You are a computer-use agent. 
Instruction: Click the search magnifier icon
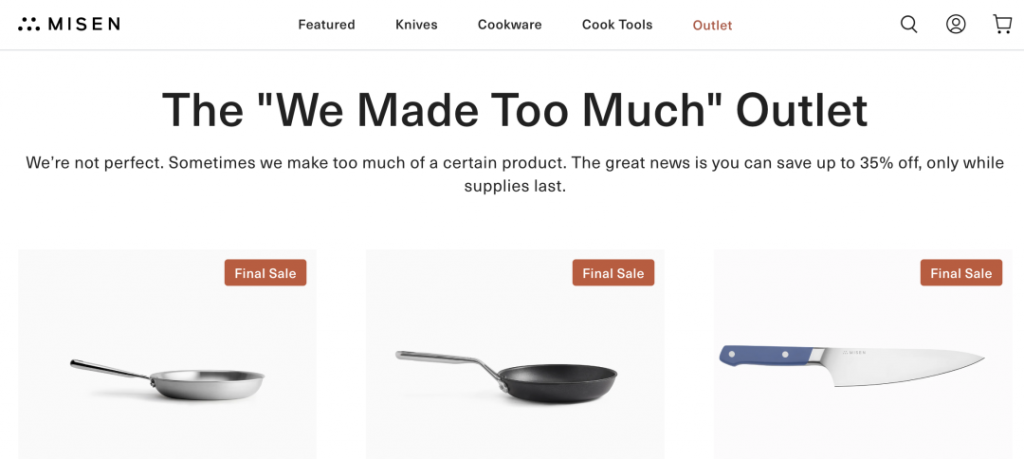pyautogui.click(x=908, y=25)
